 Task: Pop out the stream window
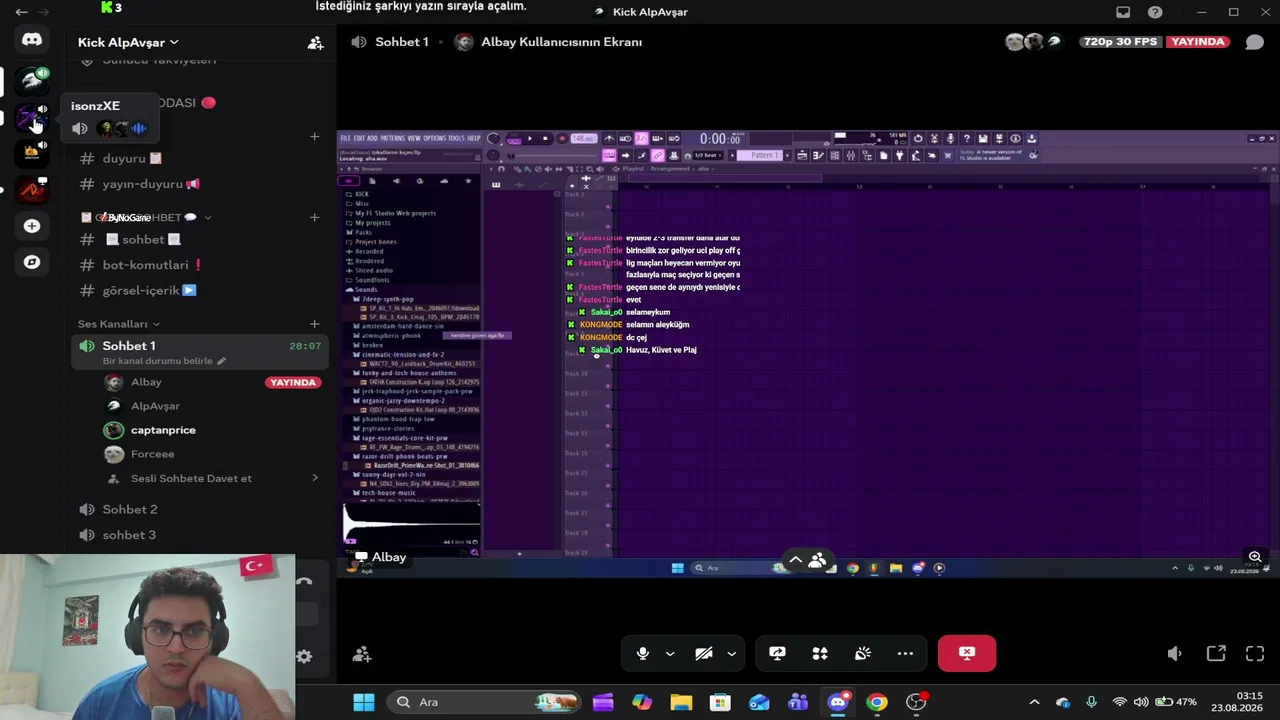(x=1216, y=654)
